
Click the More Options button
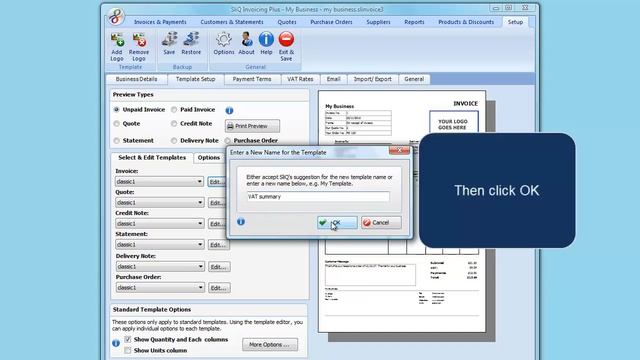click(270, 344)
